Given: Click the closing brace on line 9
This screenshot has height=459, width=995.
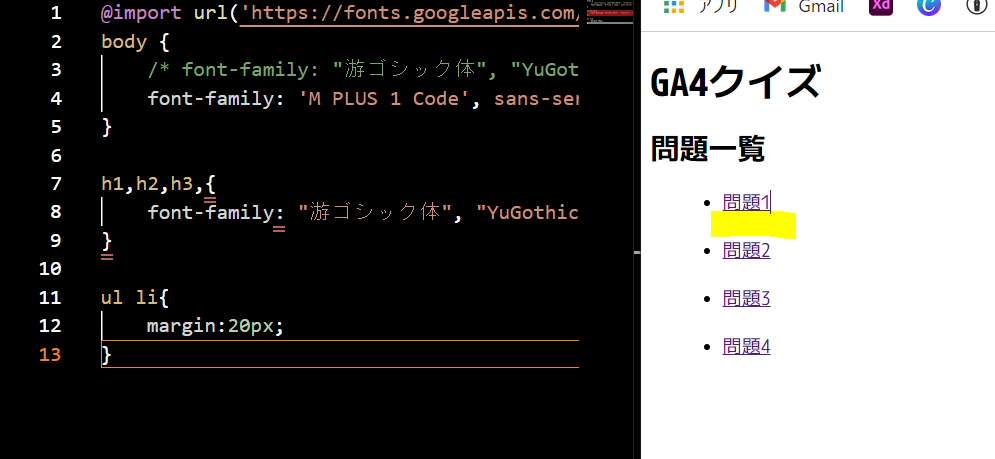Looking at the screenshot, I should click(107, 241).
